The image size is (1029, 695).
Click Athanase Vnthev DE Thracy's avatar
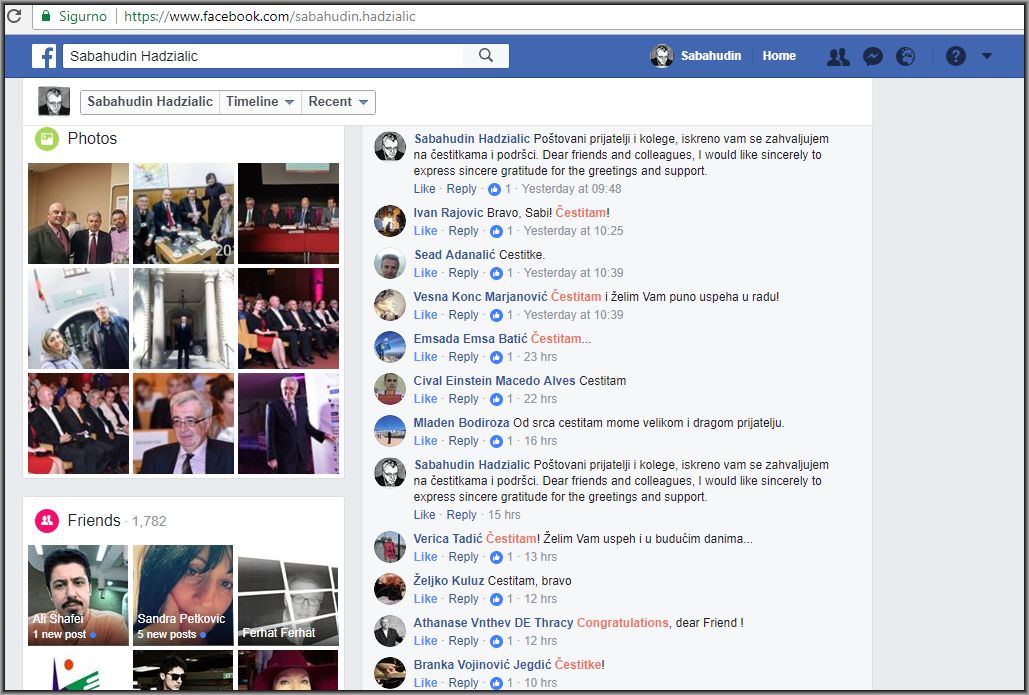(390, 631)
